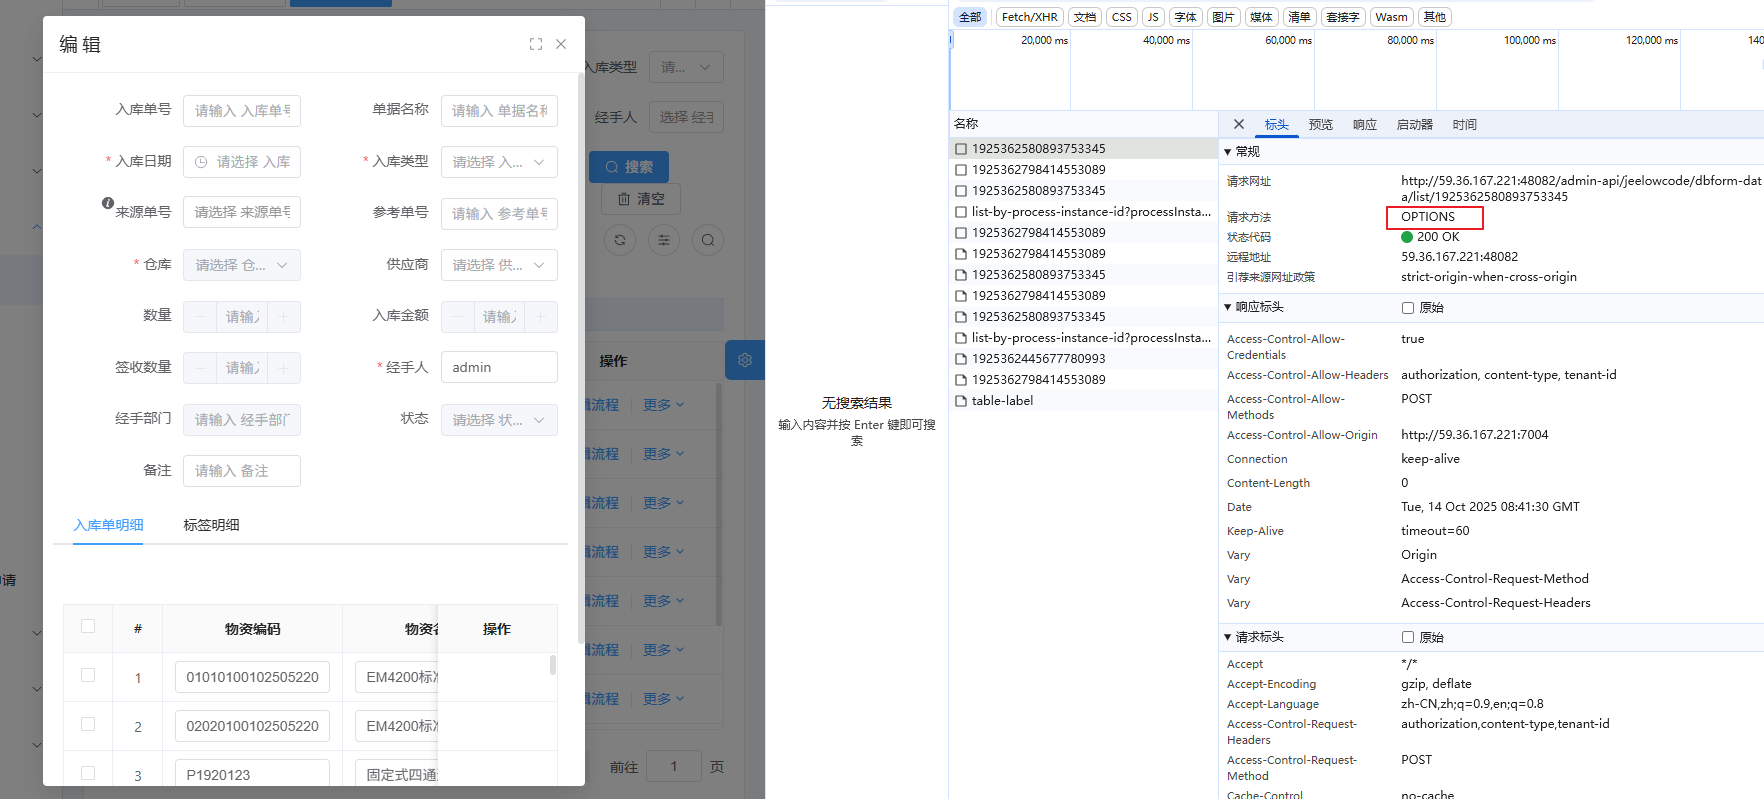
Task: Click into the 备注 input field
Action: click(242, 471)
